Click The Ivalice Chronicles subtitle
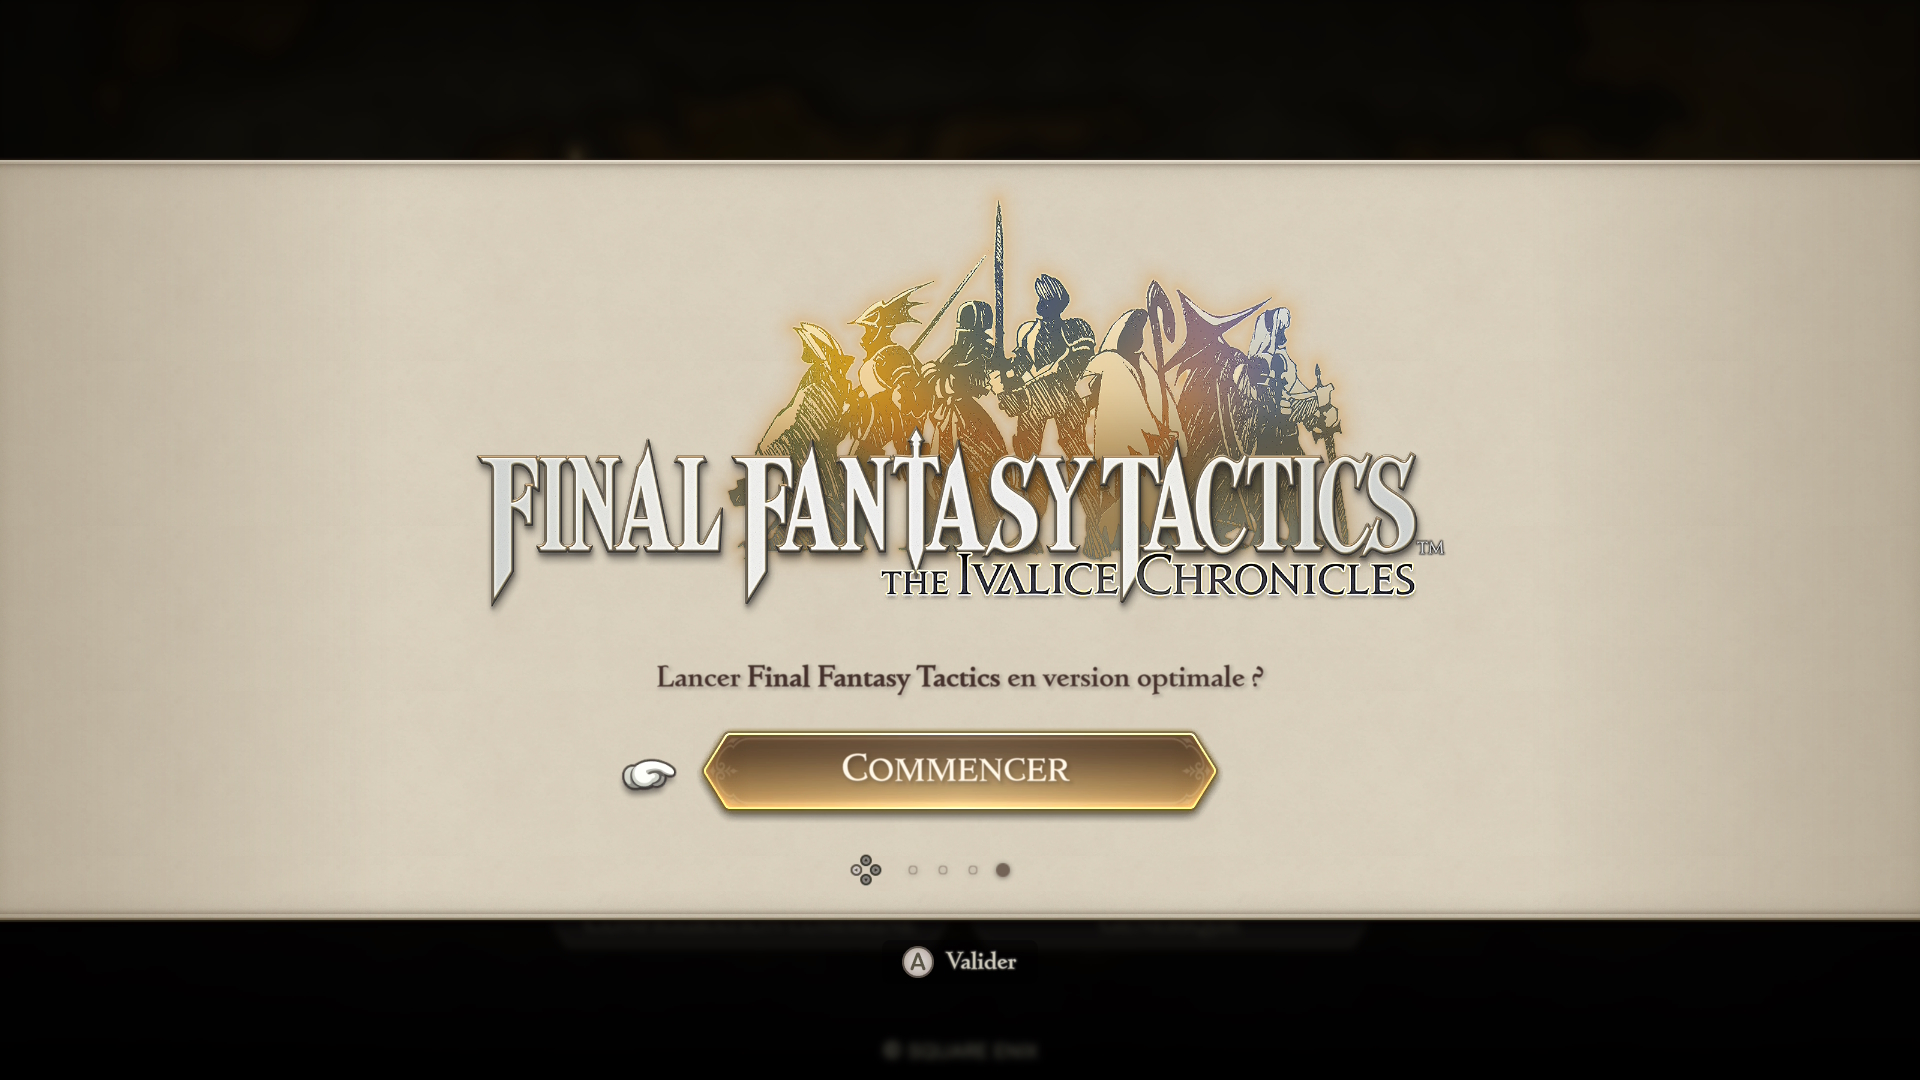 [x=1148, y=578]
